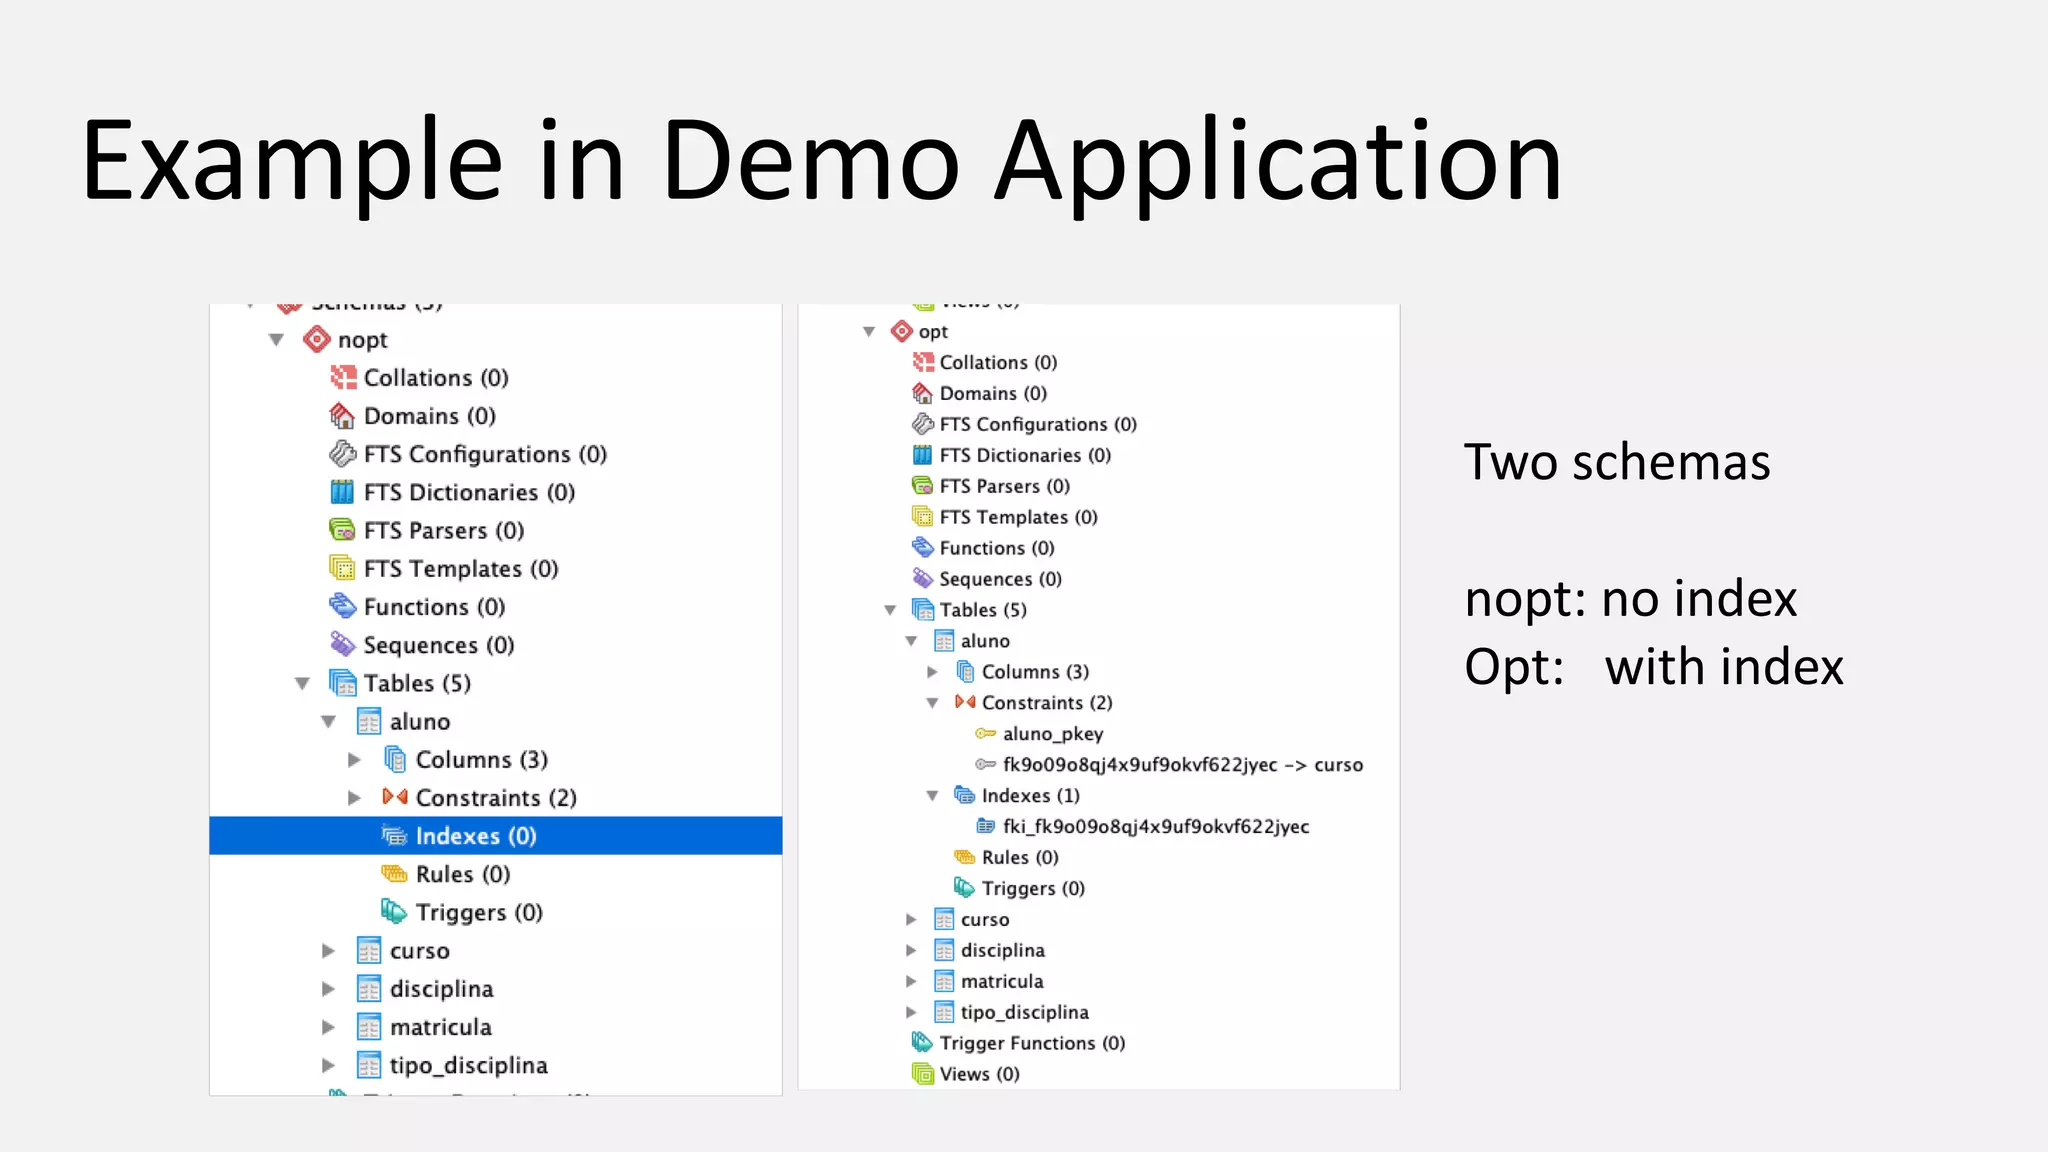Click Indexes (1) icon in opt aluno
This screenshot has width=2048, height=1152.
[x=964, y=795]
